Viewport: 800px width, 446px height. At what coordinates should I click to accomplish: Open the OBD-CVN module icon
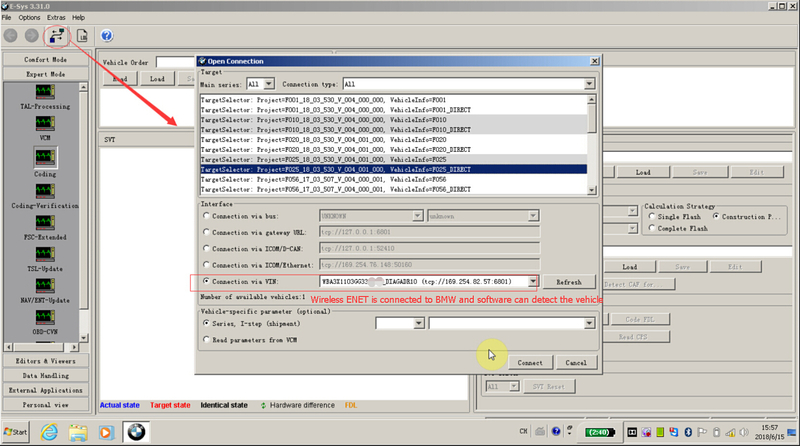coord(45,317)
